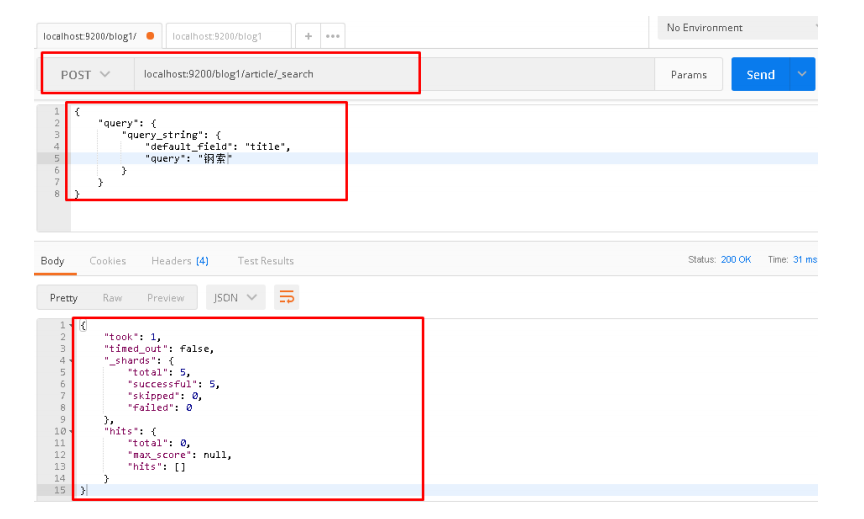
Task: Open tab options ellipsis menu
Action: click(332, 36)
